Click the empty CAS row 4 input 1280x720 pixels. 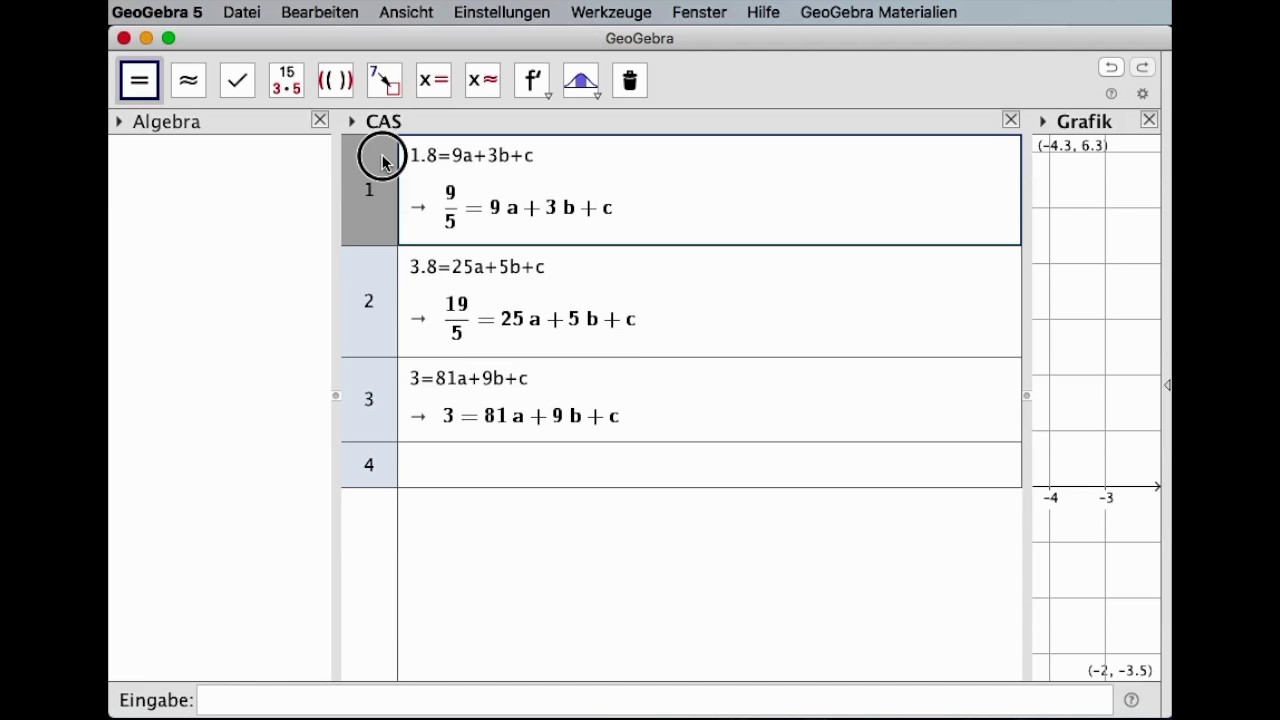click(x=709, y=465)
